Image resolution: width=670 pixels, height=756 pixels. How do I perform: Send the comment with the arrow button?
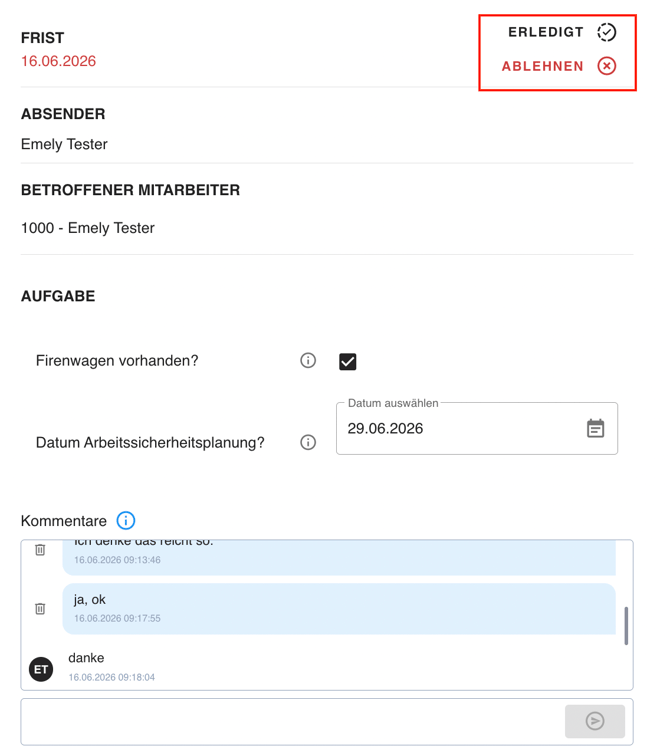(595, 721)
